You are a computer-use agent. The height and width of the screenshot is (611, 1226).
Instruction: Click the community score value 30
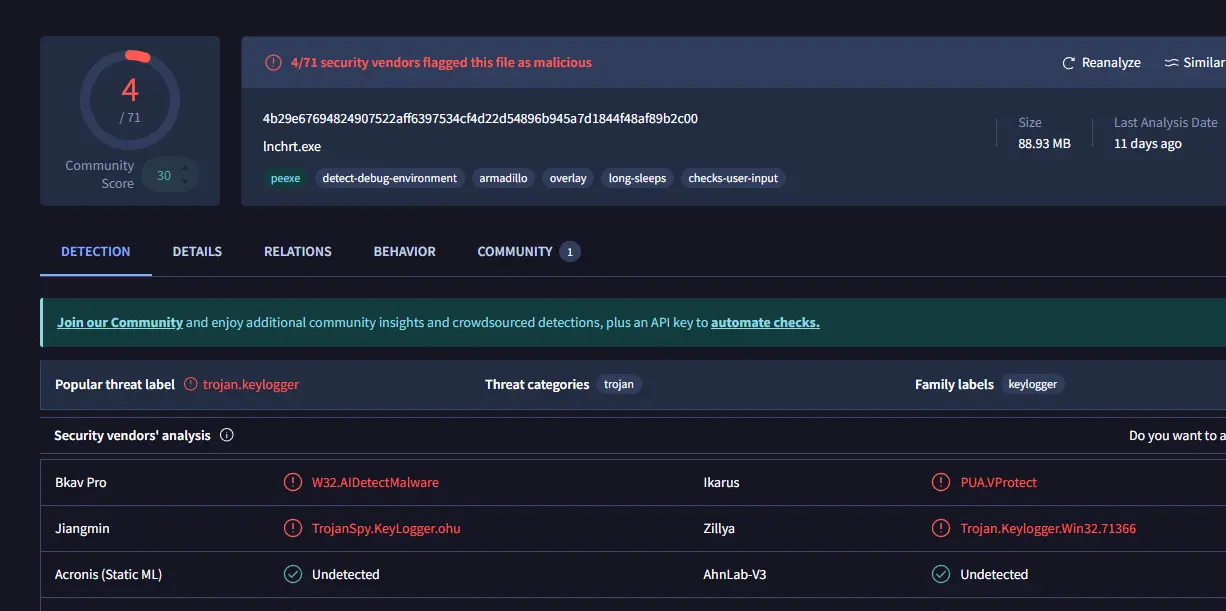(x=164, y=176)
